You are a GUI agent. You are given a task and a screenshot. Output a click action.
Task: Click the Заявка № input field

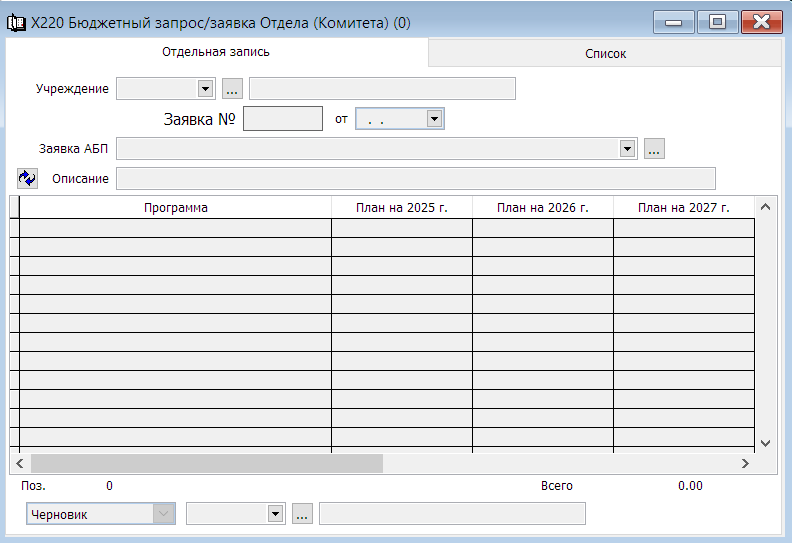[283, 119]
